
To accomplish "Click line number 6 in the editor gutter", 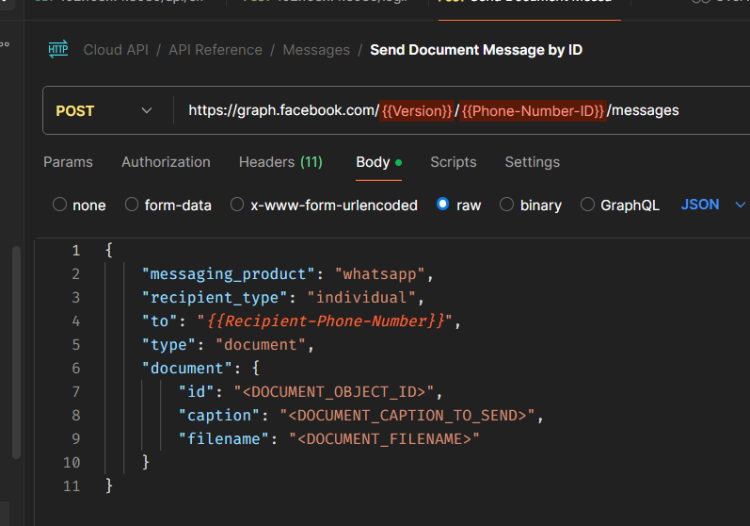I will [x=76, y=368].
